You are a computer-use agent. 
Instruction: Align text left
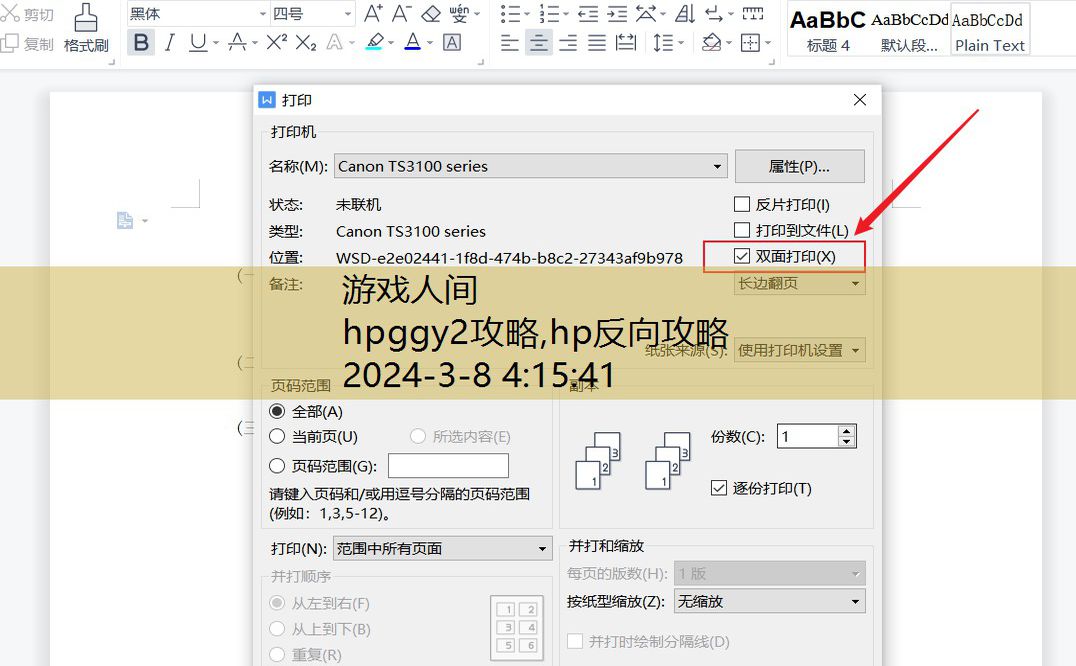(509, 43)
